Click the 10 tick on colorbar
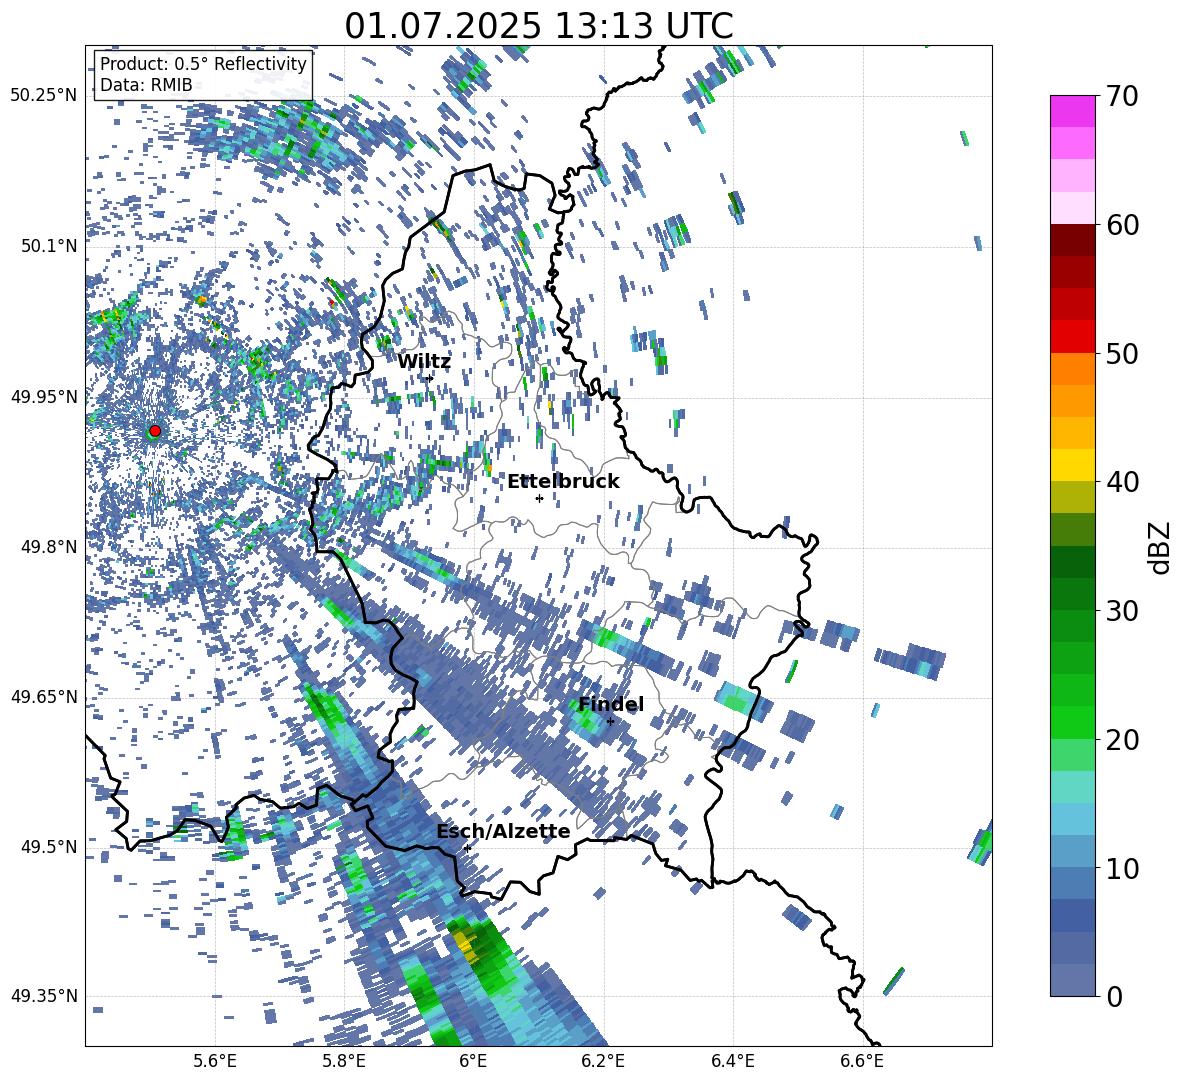 pyautogui.click(x=1122, y=868)
